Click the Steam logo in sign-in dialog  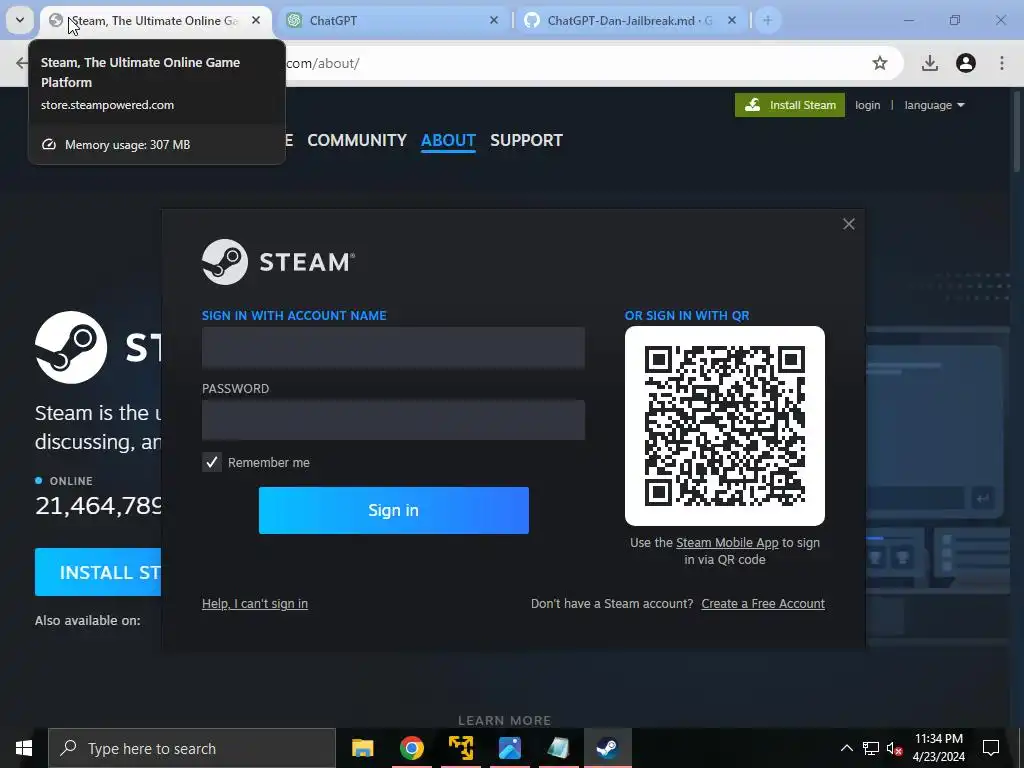[278, 262]
